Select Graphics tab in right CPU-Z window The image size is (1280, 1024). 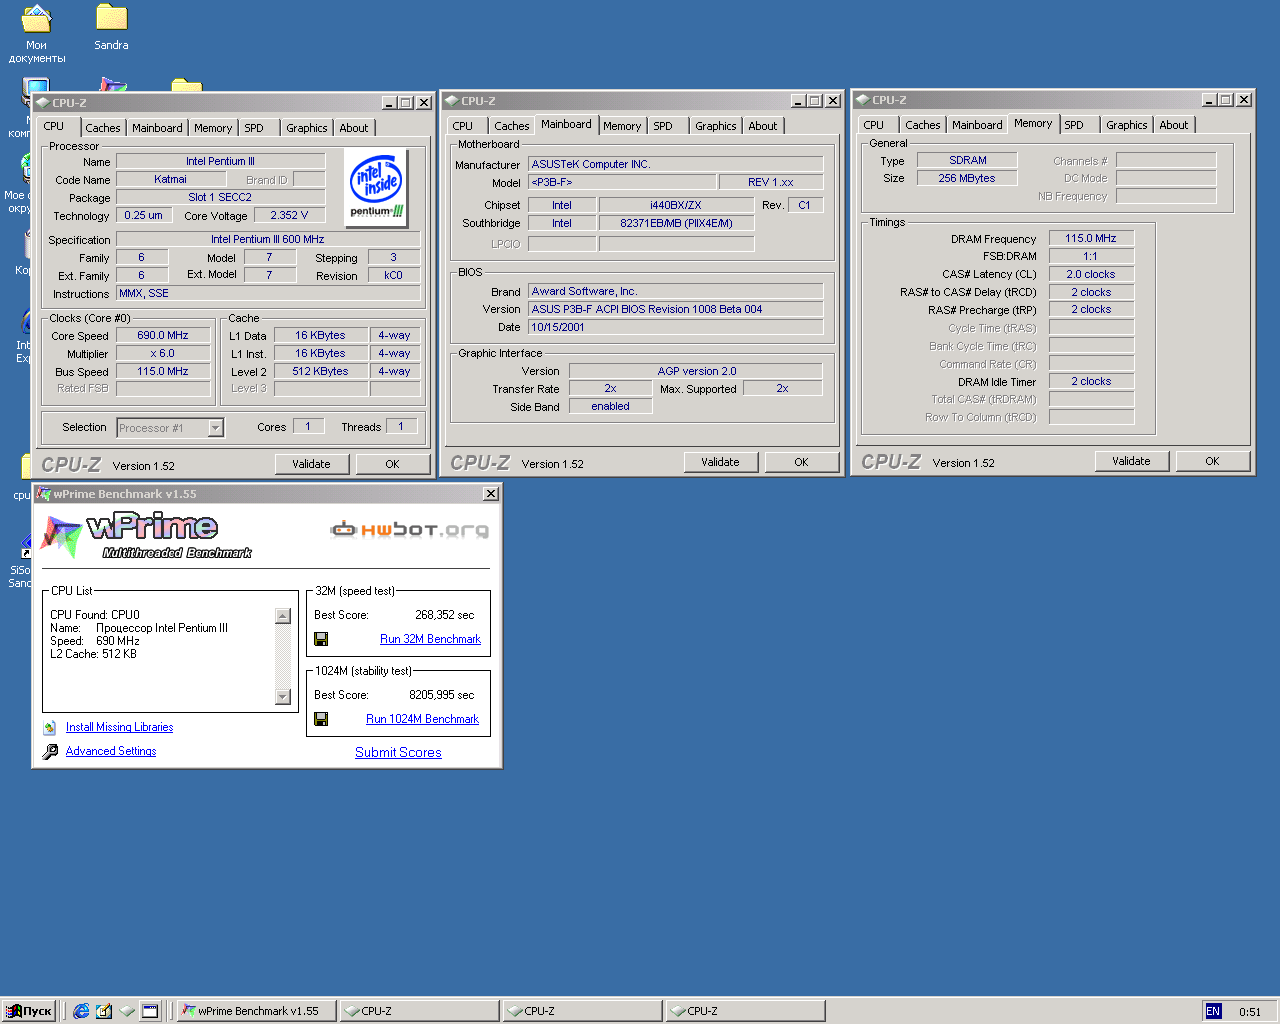[x=1126, y=125]
